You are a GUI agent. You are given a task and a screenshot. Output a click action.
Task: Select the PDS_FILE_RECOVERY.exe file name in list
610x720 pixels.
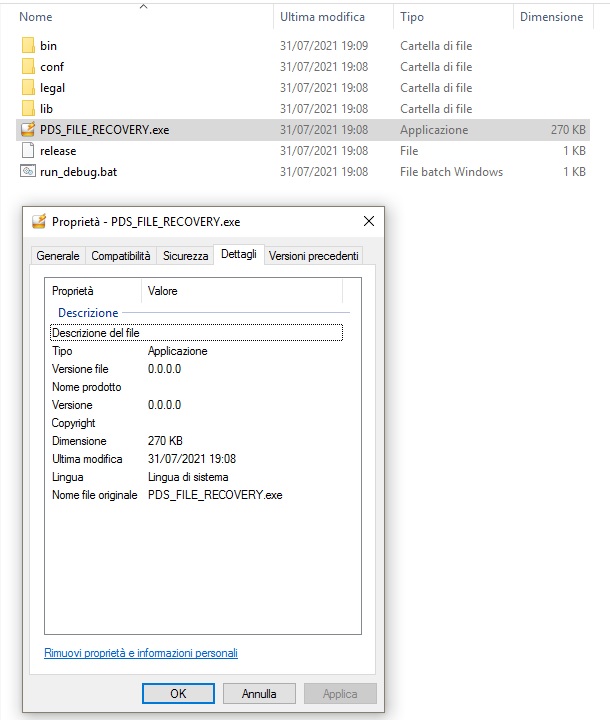[x=105, y=130]
